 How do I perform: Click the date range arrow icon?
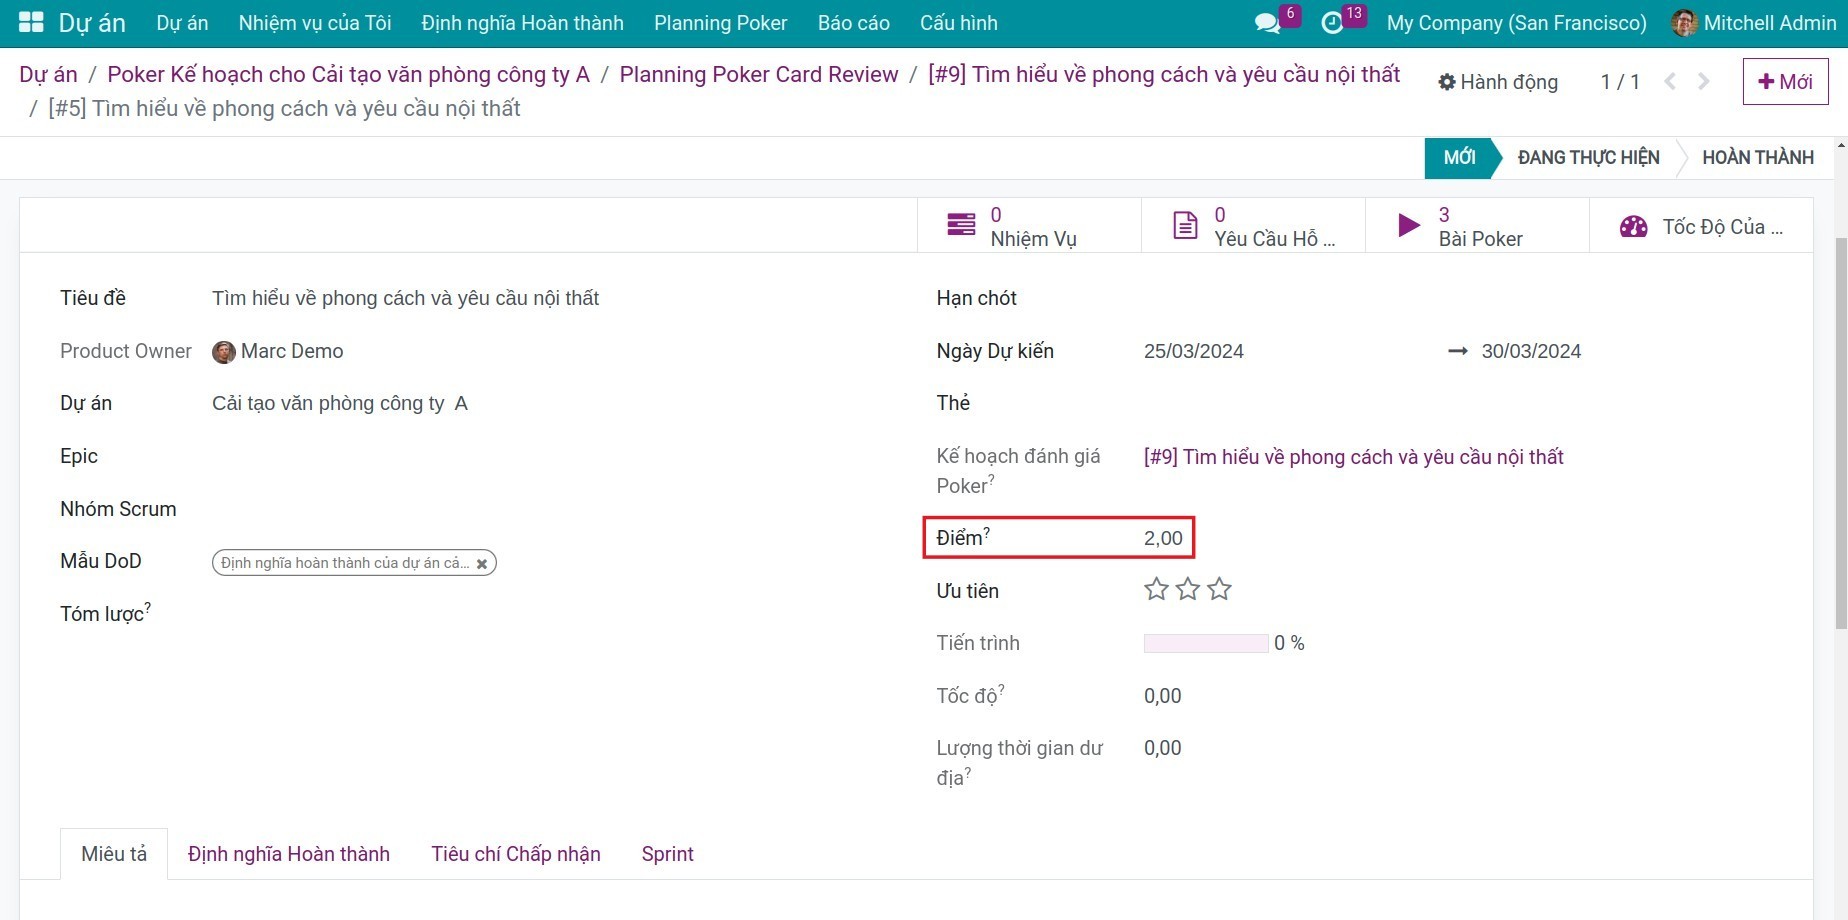click(1458, 351)
